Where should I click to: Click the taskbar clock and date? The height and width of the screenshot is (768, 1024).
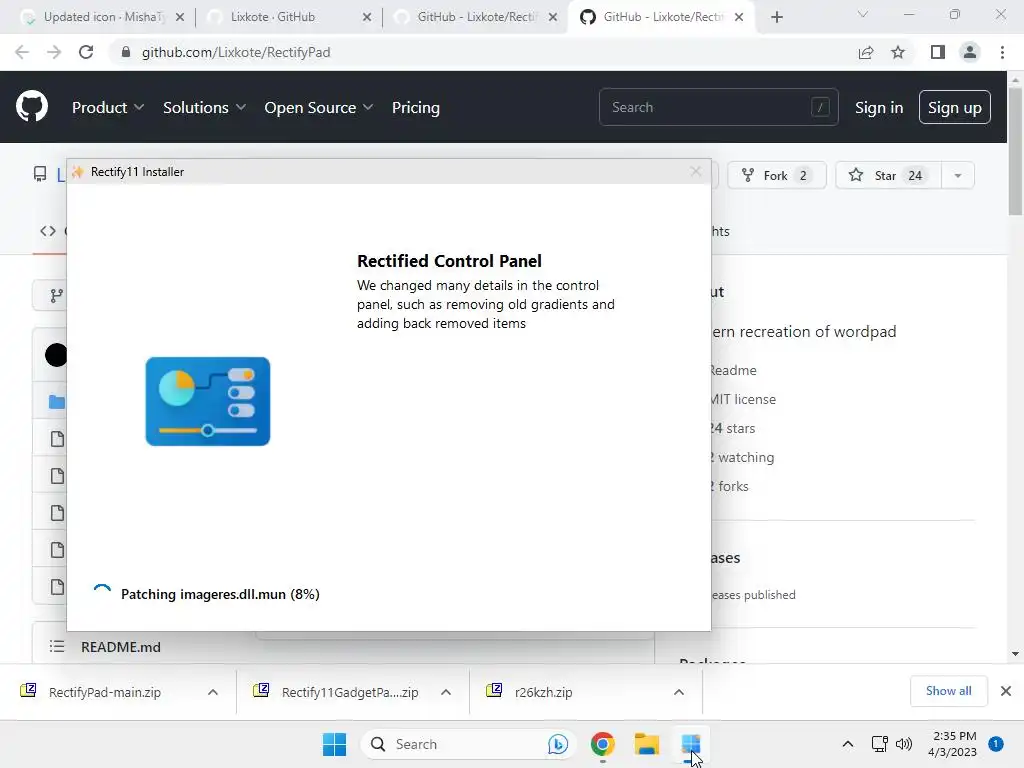pos(954,744)
